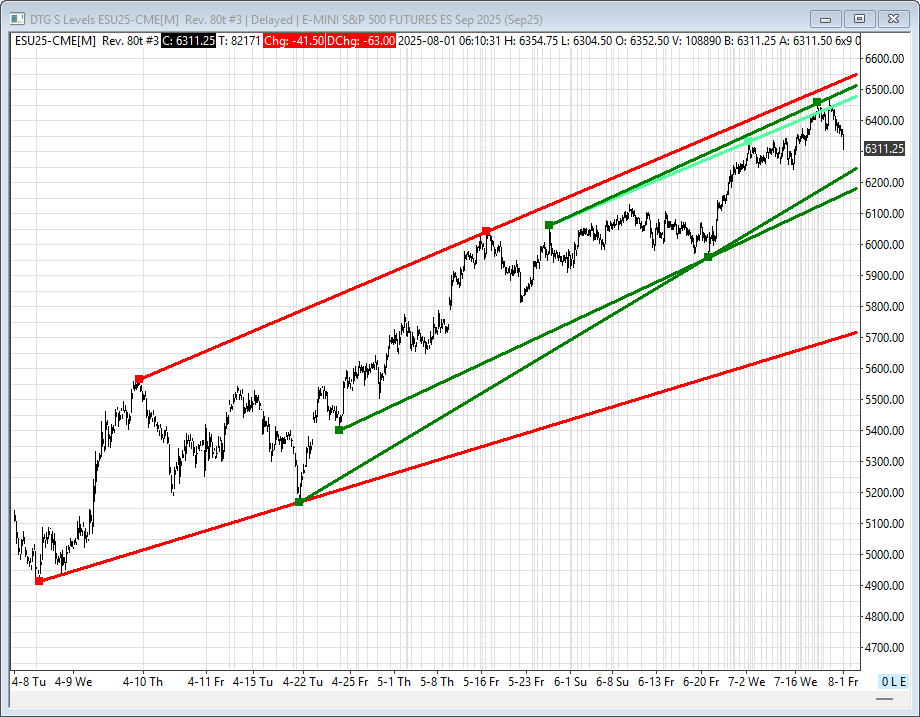Click the 5500.00 price axis label
The width and height of the screenshot is (920, 717).
coord(884,400)
